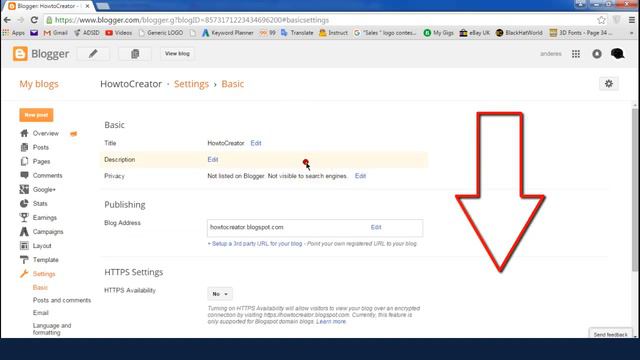Select Basic under Settings
Viewport: 640px width, 360px height.
point(40,287)
